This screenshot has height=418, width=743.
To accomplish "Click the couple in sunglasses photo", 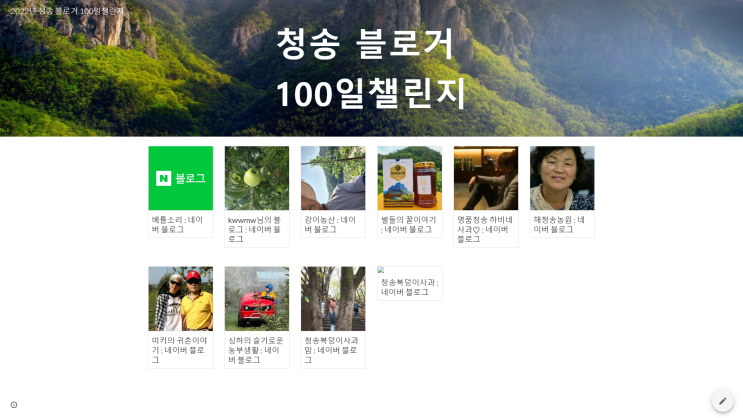I will (181, 299).
